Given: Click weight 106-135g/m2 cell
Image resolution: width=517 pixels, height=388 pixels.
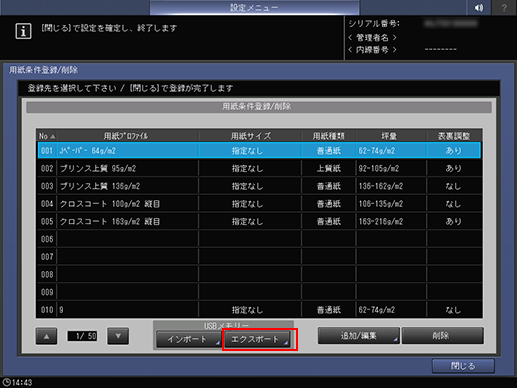Looking at the screenshot, I should coord(381,204).
